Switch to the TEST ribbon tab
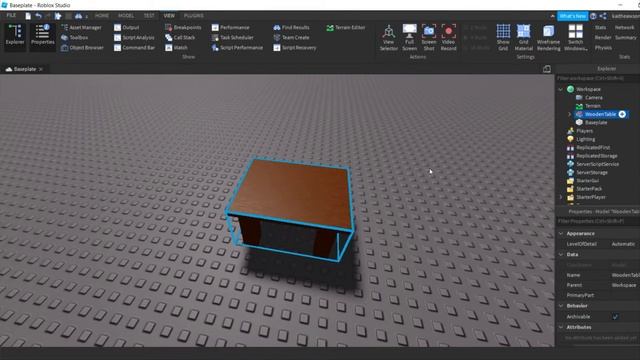This screenshot has width=640, height=360. pos(149,16)
